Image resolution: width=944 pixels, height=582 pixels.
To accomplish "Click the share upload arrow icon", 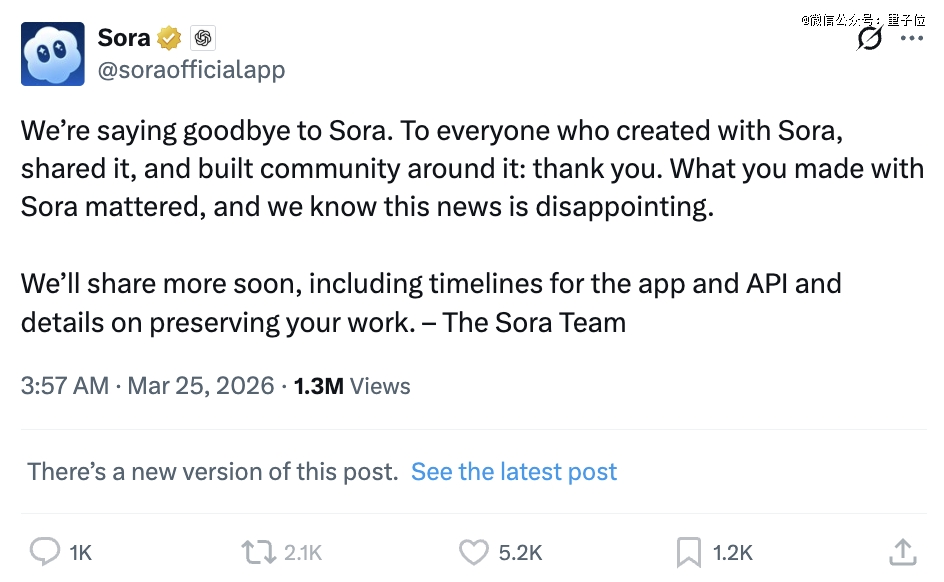I will coord(902,552).
